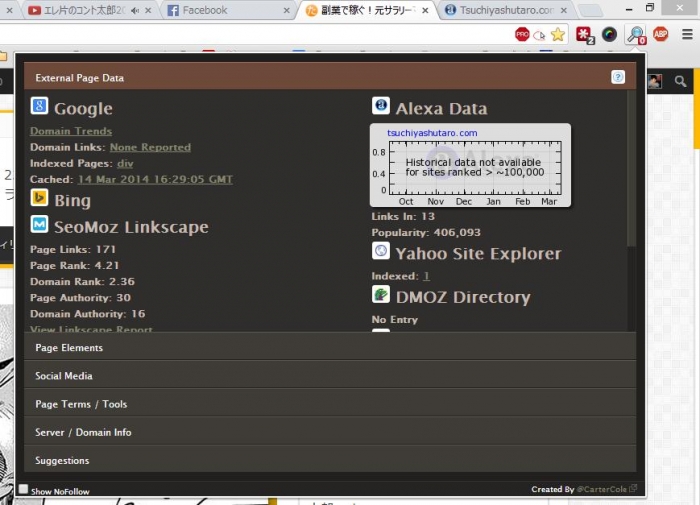700x505 pixels.
Task: Click the Domain Authority: 16 text
Action: (x=88, y=313)
